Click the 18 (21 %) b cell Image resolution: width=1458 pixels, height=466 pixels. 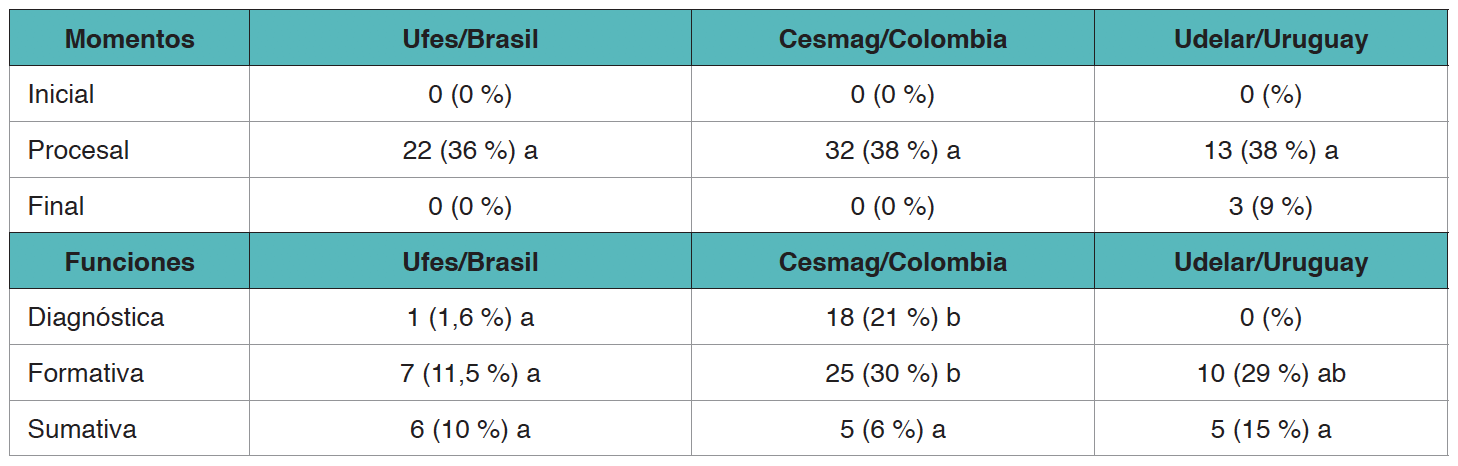892,318
